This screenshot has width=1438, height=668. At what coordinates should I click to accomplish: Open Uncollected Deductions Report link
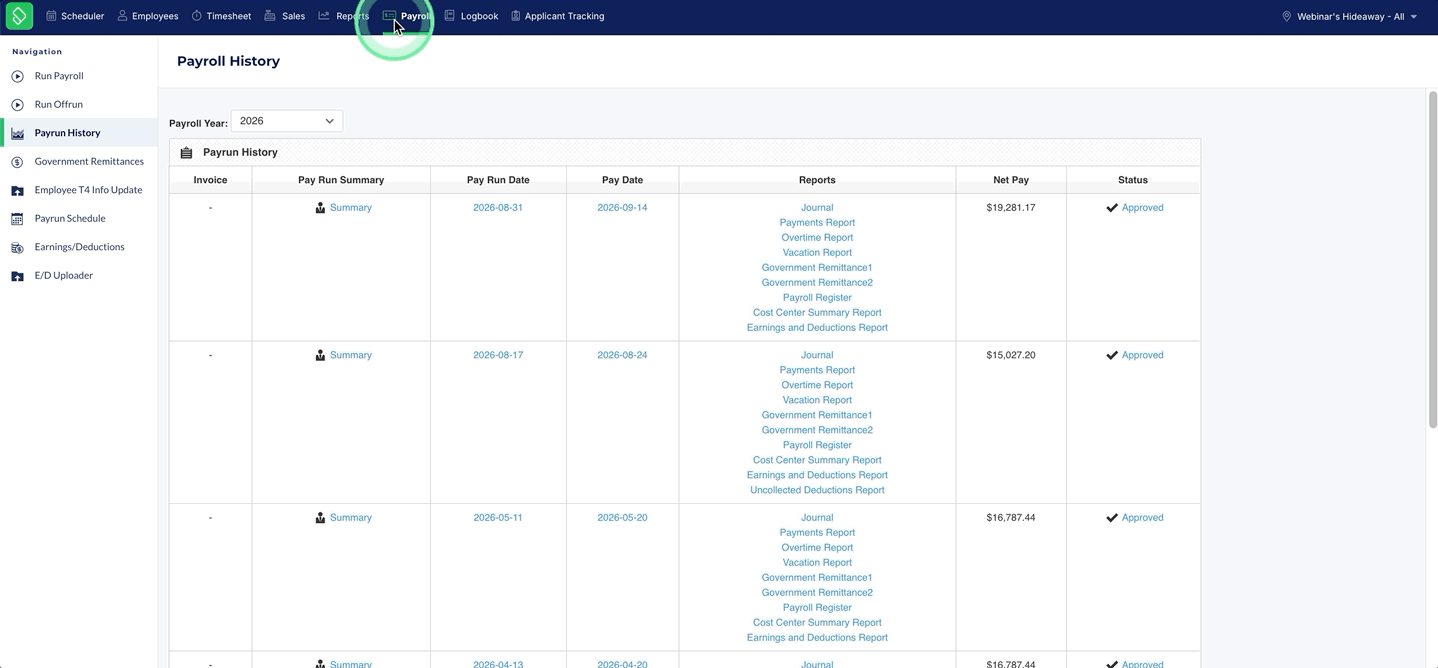tap(817, 490)
